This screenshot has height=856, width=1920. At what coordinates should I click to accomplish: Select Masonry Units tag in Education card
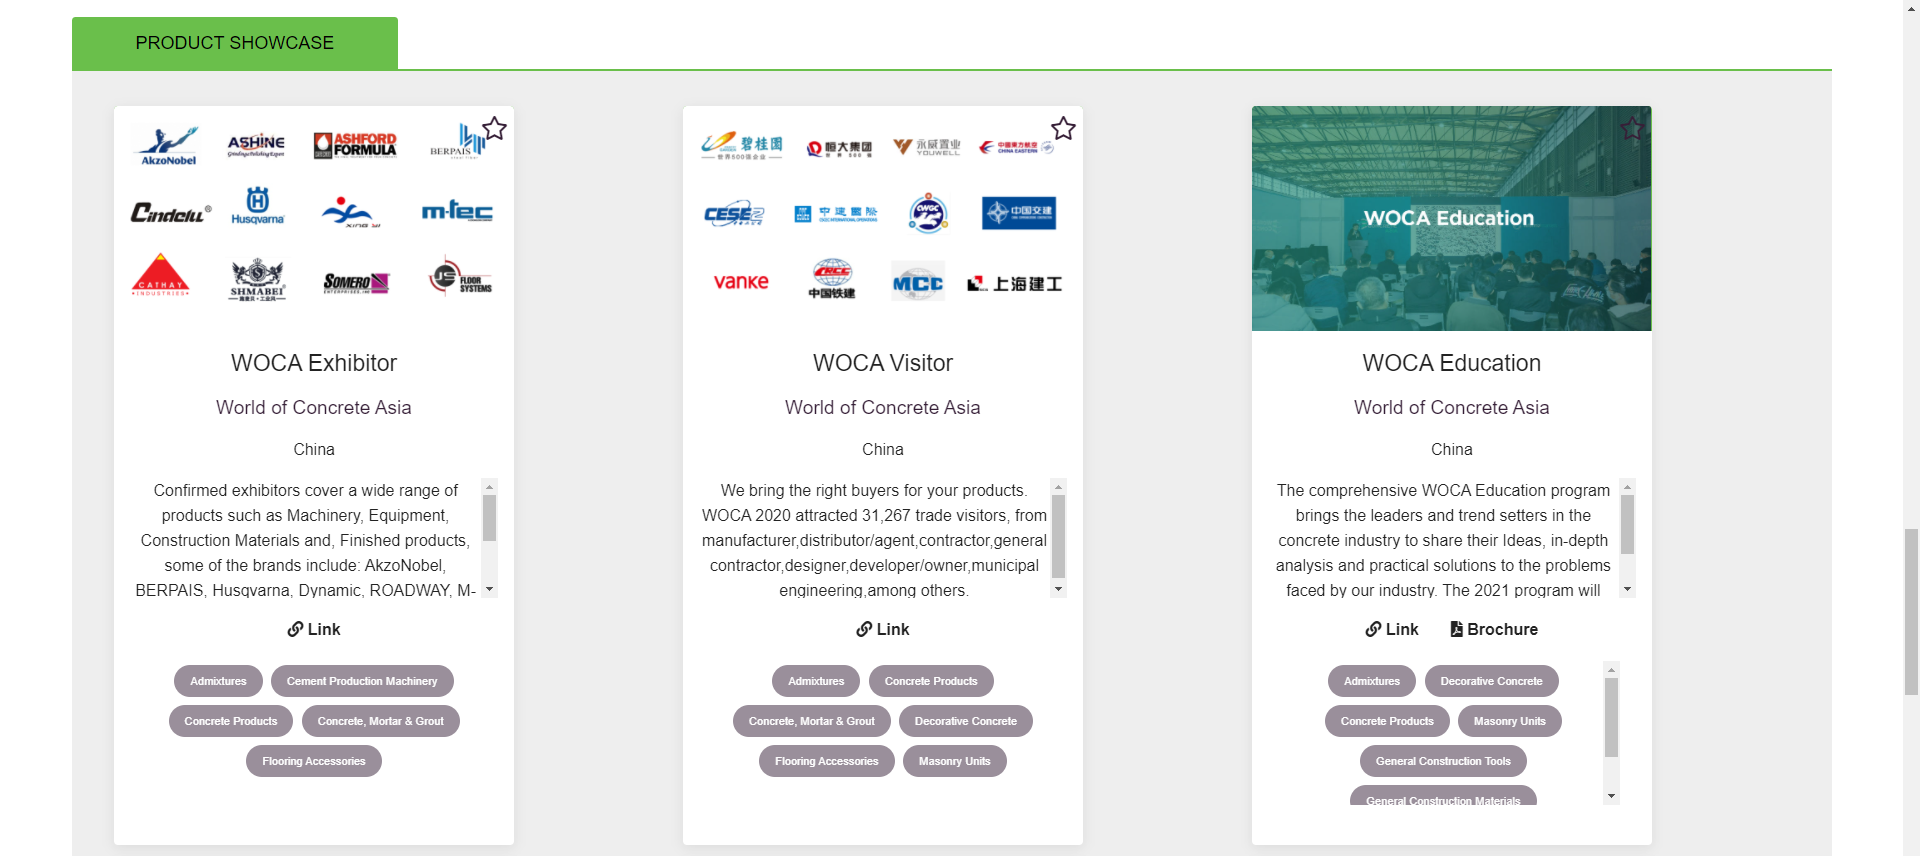coord(1510,721)
